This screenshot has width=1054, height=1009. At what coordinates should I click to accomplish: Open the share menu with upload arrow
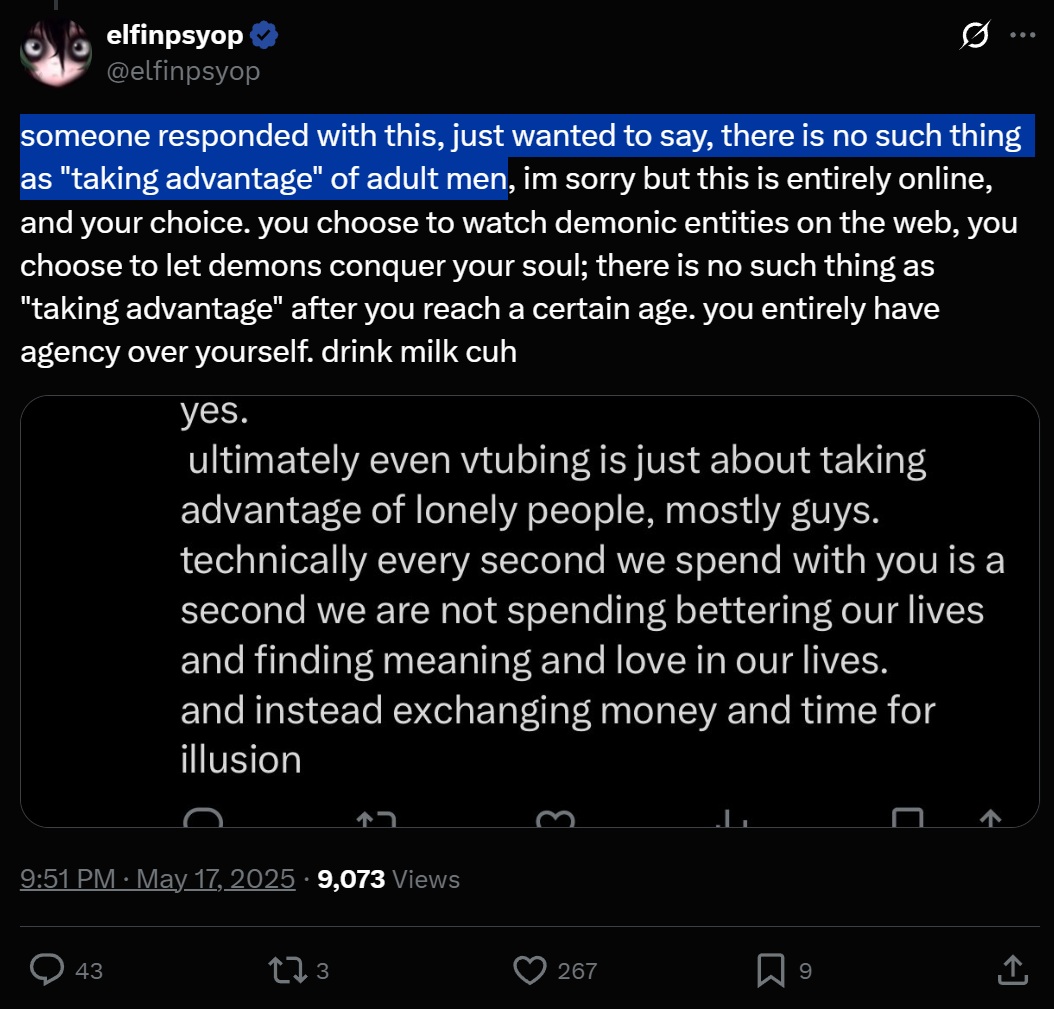click(1010, 968)
